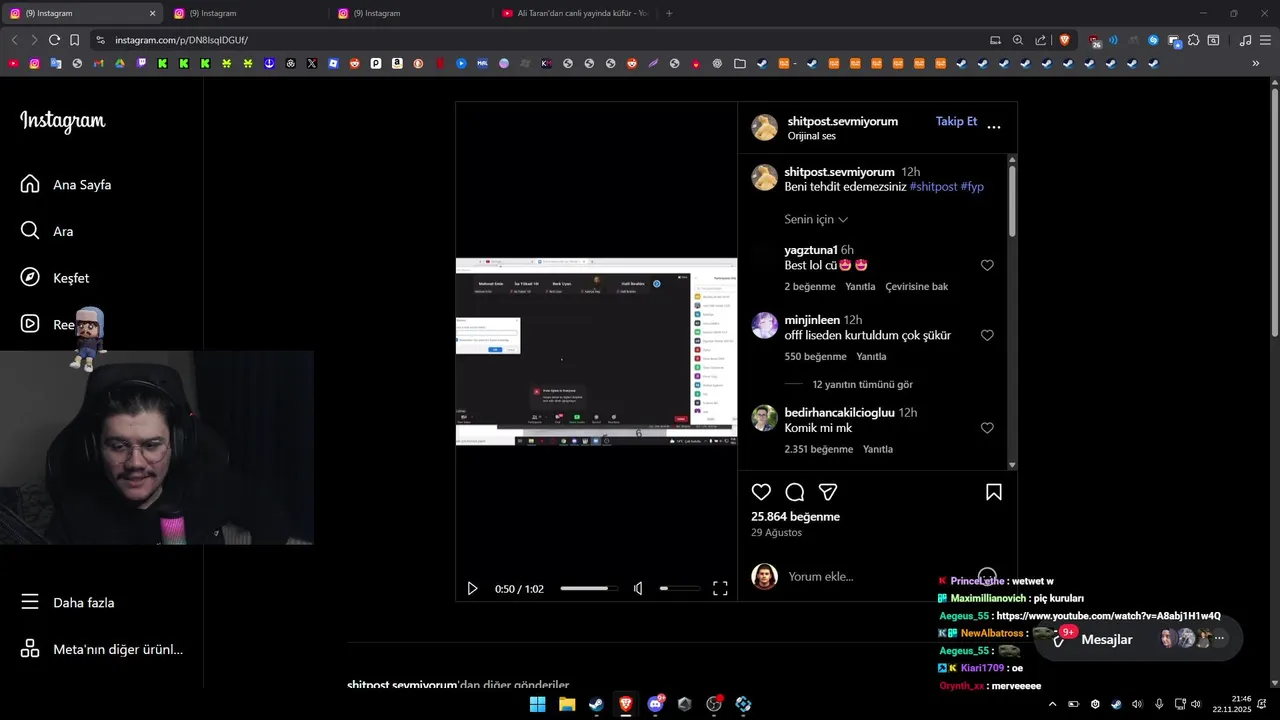The image size is (1280, 720).
Task: Reply to the bedirhancakilcioglu comment
Action: click(878, 449)
